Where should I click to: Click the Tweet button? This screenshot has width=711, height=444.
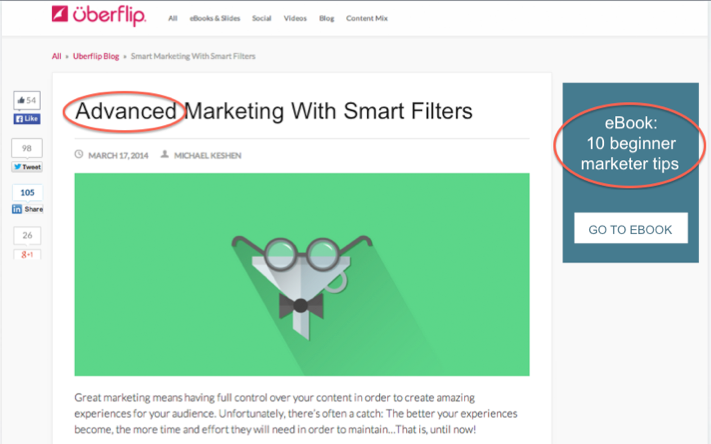tap(27, 167)
